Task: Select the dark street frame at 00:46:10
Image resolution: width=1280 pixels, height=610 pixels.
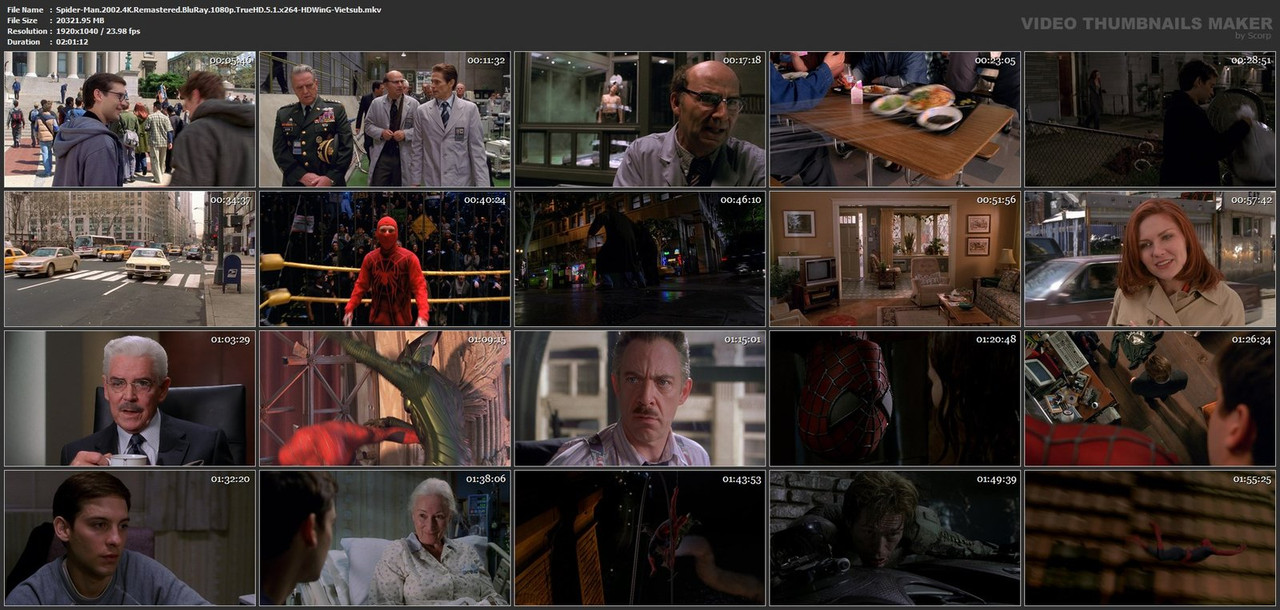Action: (x=640, y=259)
